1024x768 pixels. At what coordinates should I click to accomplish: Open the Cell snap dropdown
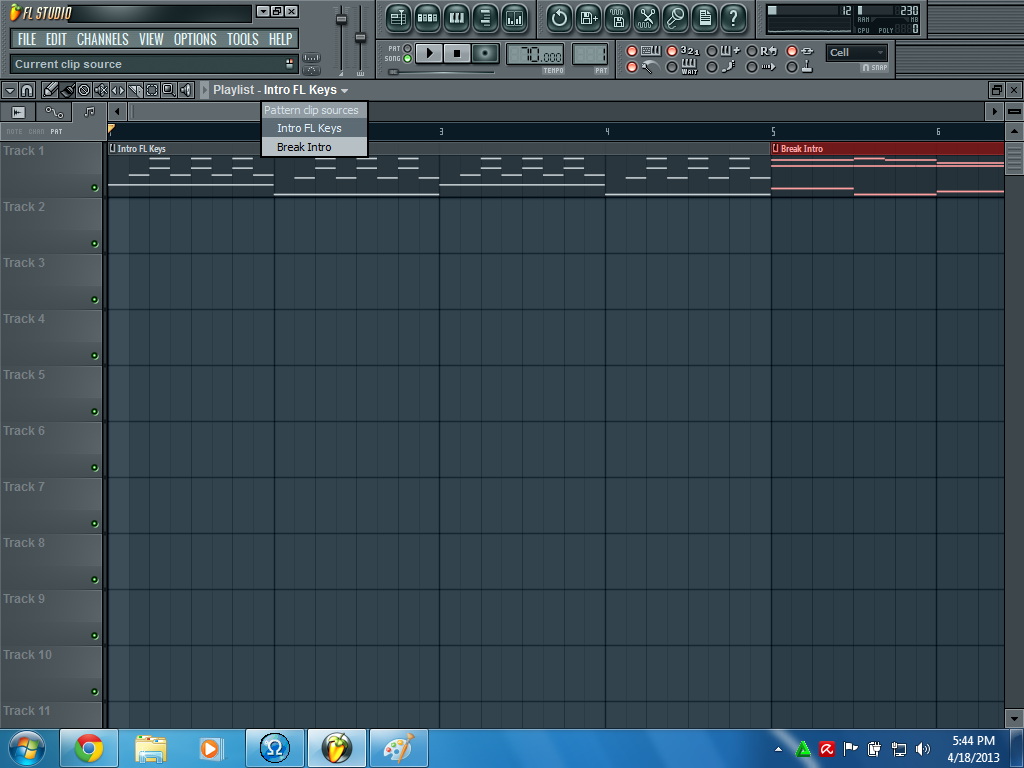click(856, 52)
